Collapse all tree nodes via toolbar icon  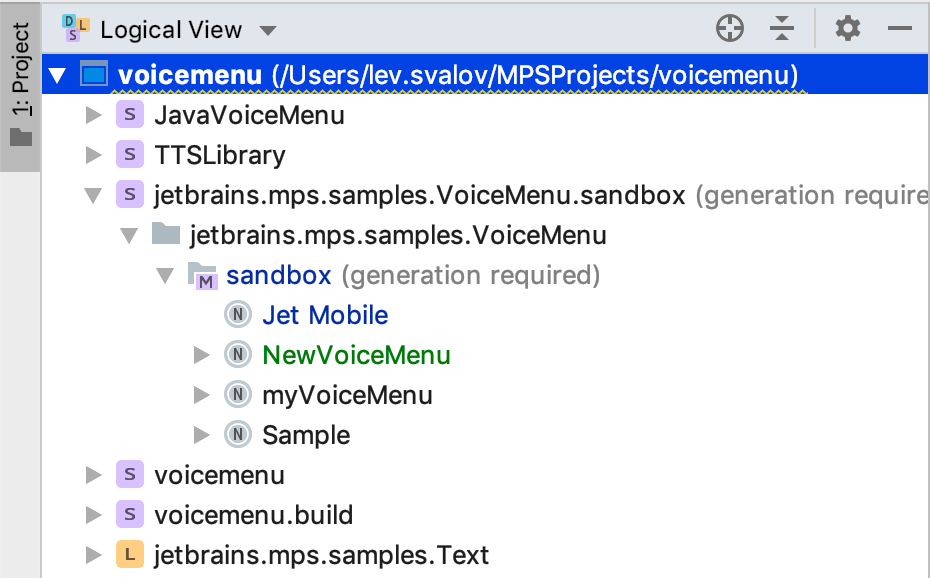click(x=782, y=28)
